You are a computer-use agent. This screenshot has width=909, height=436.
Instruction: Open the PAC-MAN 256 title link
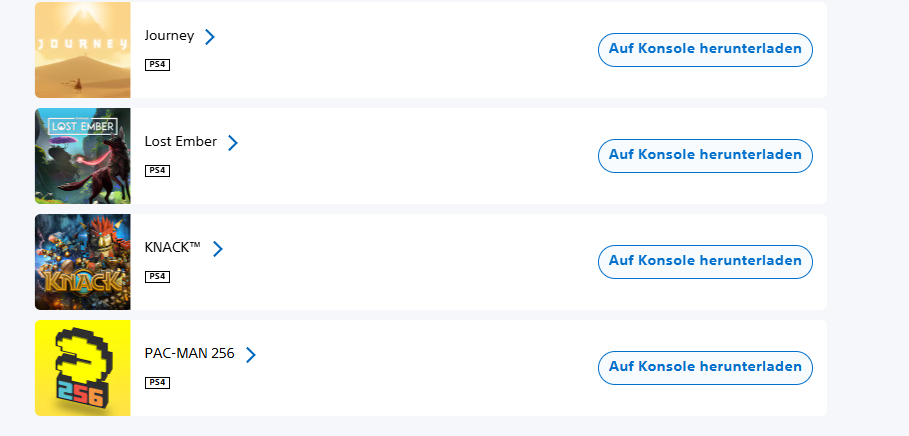tap(190, 354)
